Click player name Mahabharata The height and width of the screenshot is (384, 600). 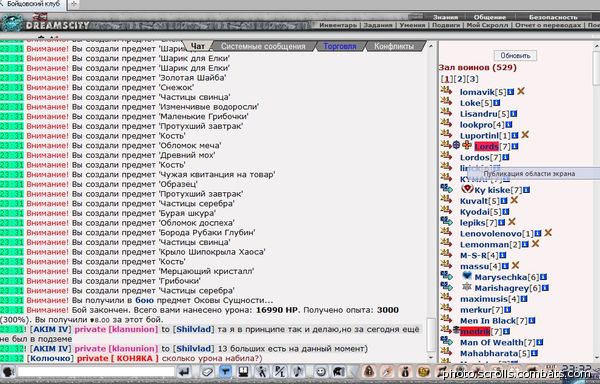489,353
